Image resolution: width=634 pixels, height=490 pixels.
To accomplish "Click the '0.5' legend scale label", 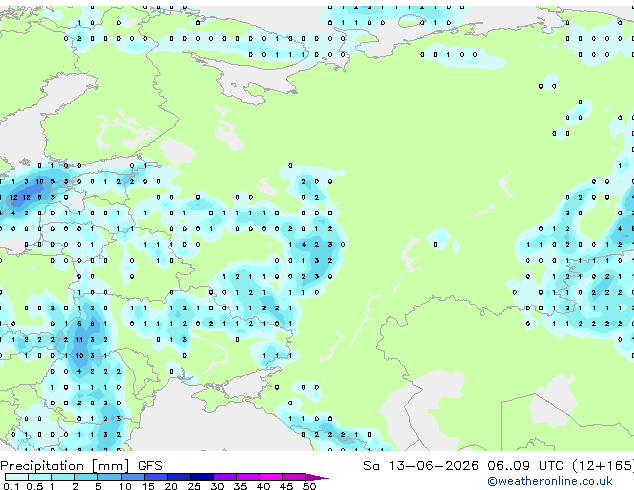I will point(35,486).
